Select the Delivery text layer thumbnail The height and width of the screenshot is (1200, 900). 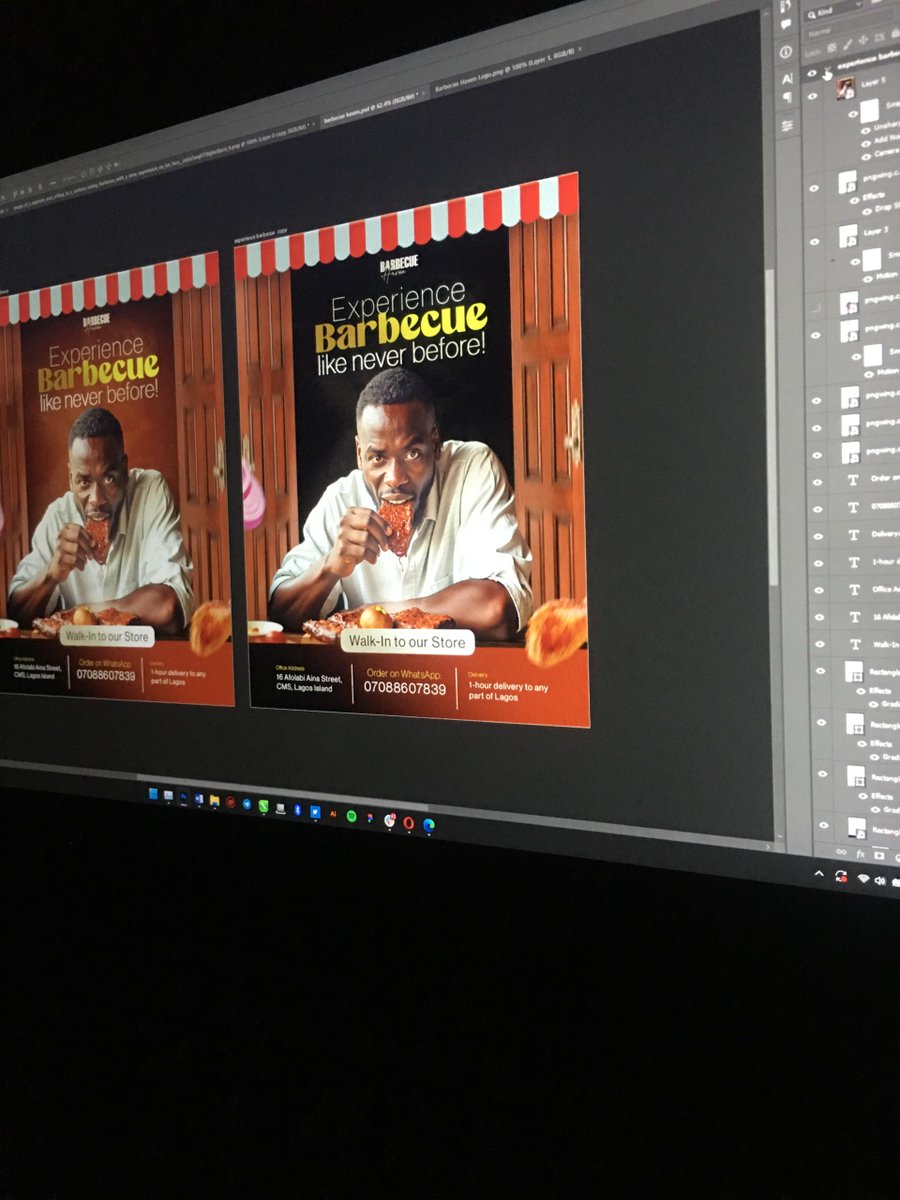[x=853, y=535]
